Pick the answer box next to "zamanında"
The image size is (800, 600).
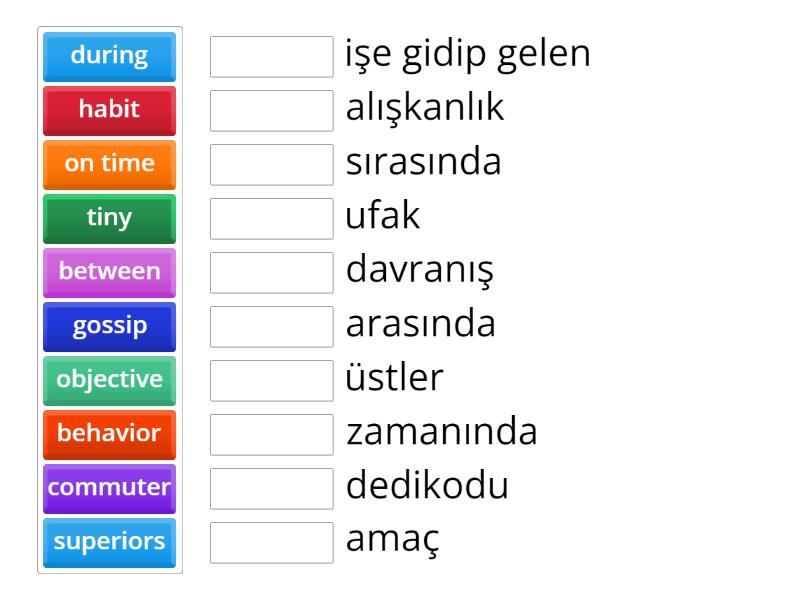click(272, 435)
